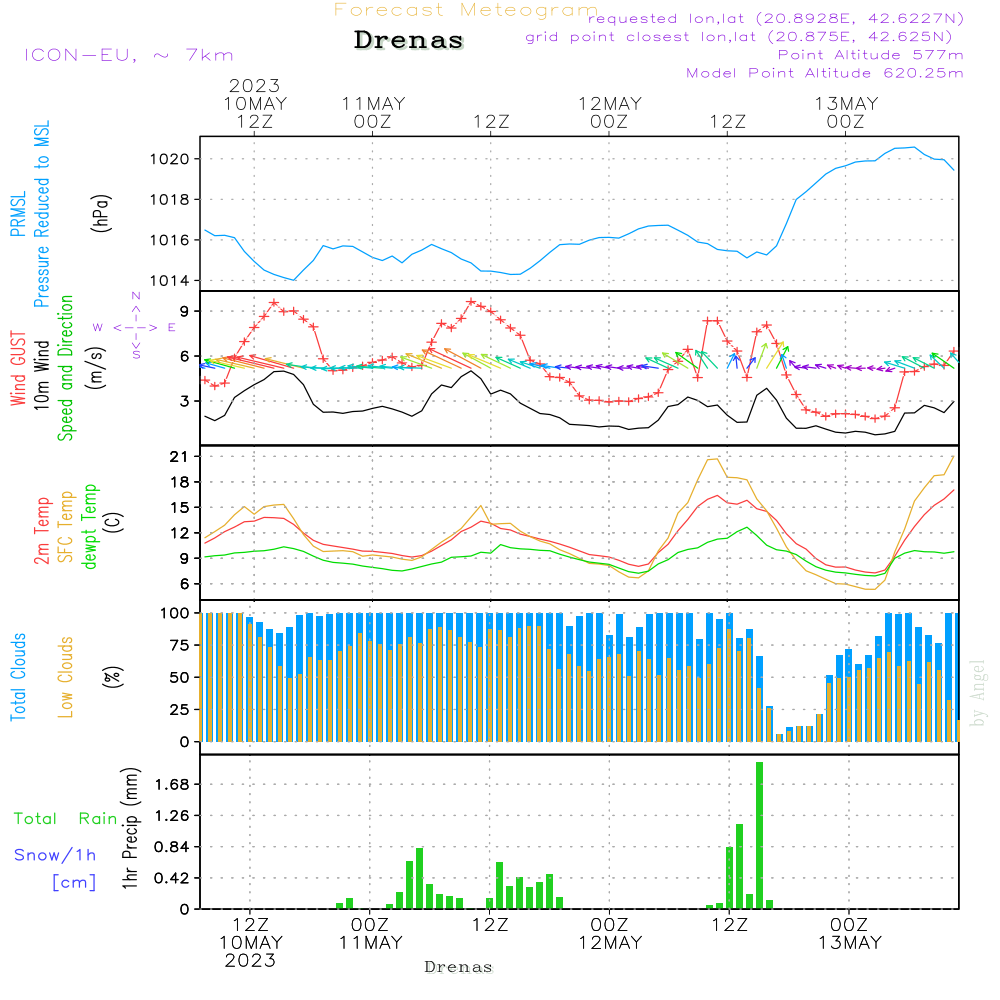
Task: Click the 'Total Clouds' blue label
Action: pos(18,677)
